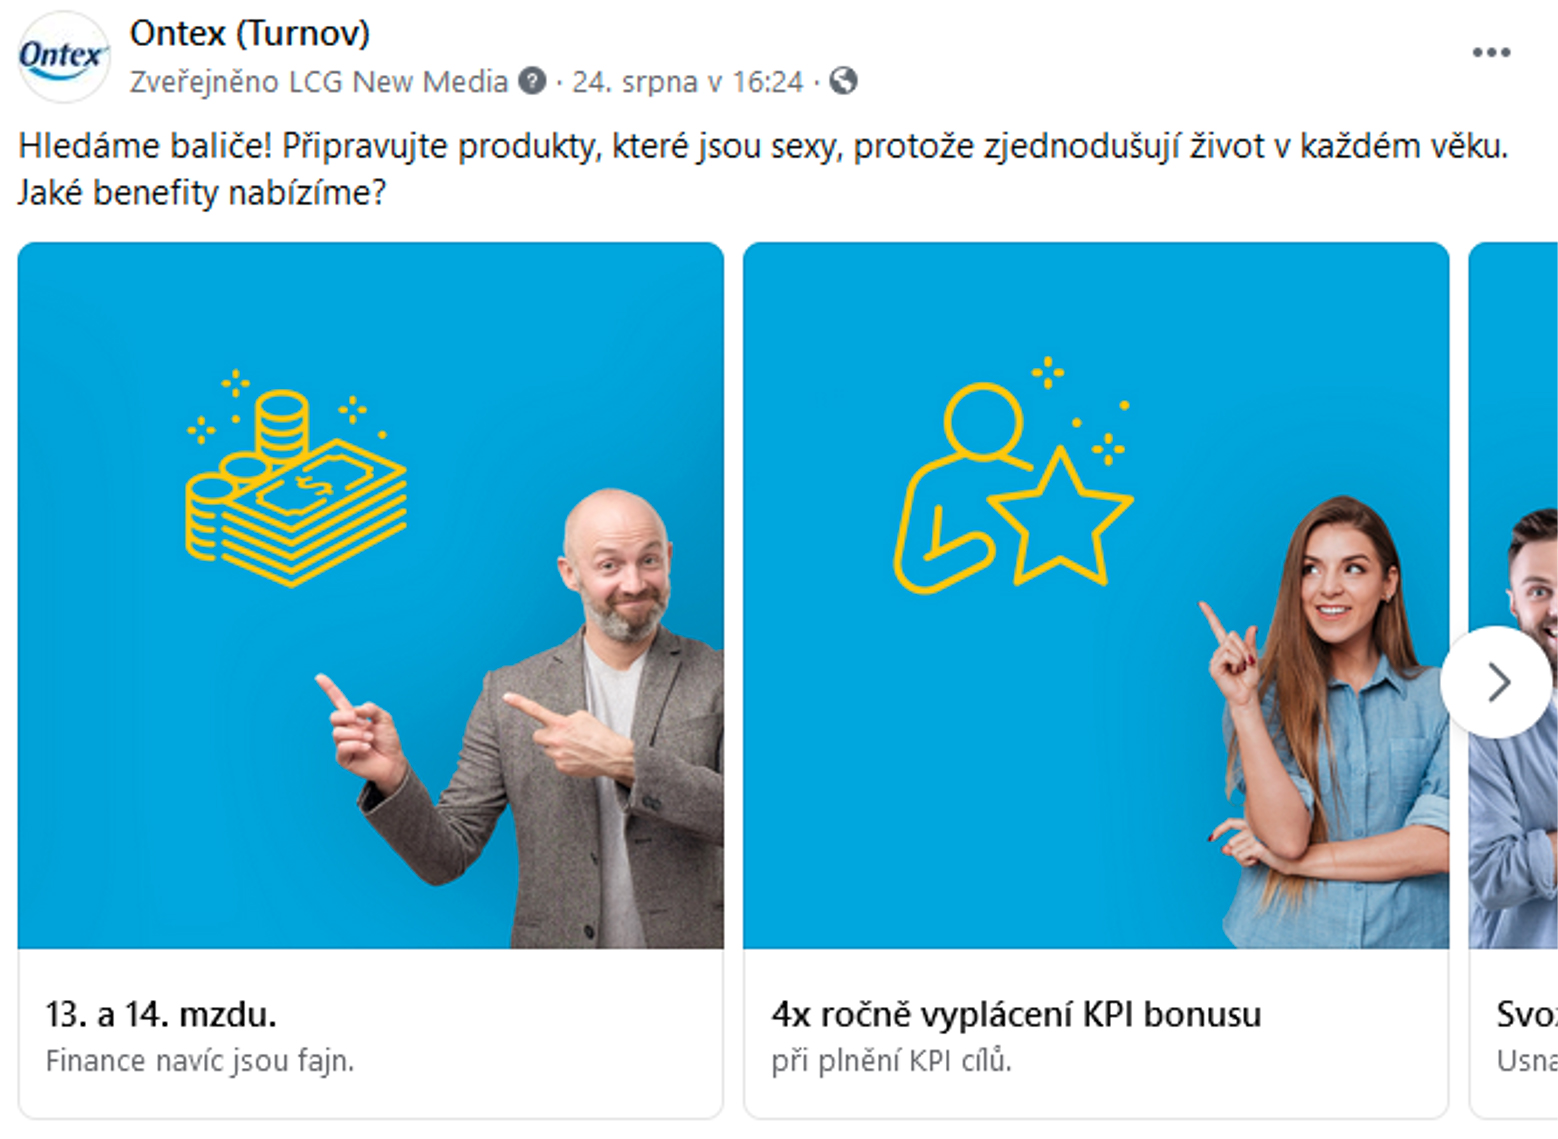
Task: Click the bald man carousel image
Action: click(371, 595)
